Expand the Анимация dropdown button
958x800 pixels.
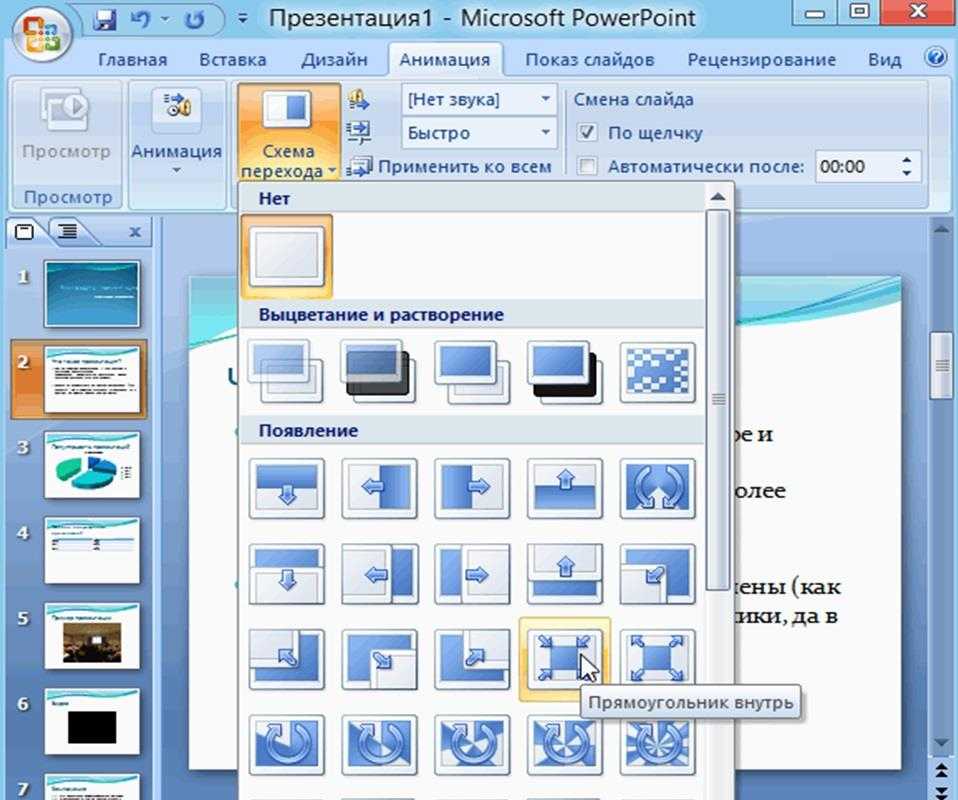tap(177, 131)
